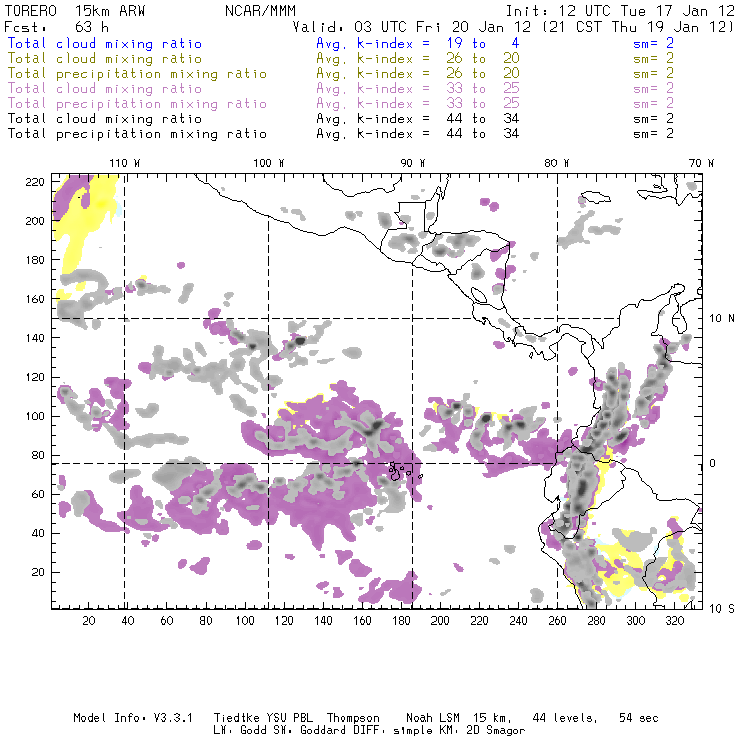This screenshot has height=740, width=740.
Task: Click vertical axis tick label '140'
Action: point(35,338)
